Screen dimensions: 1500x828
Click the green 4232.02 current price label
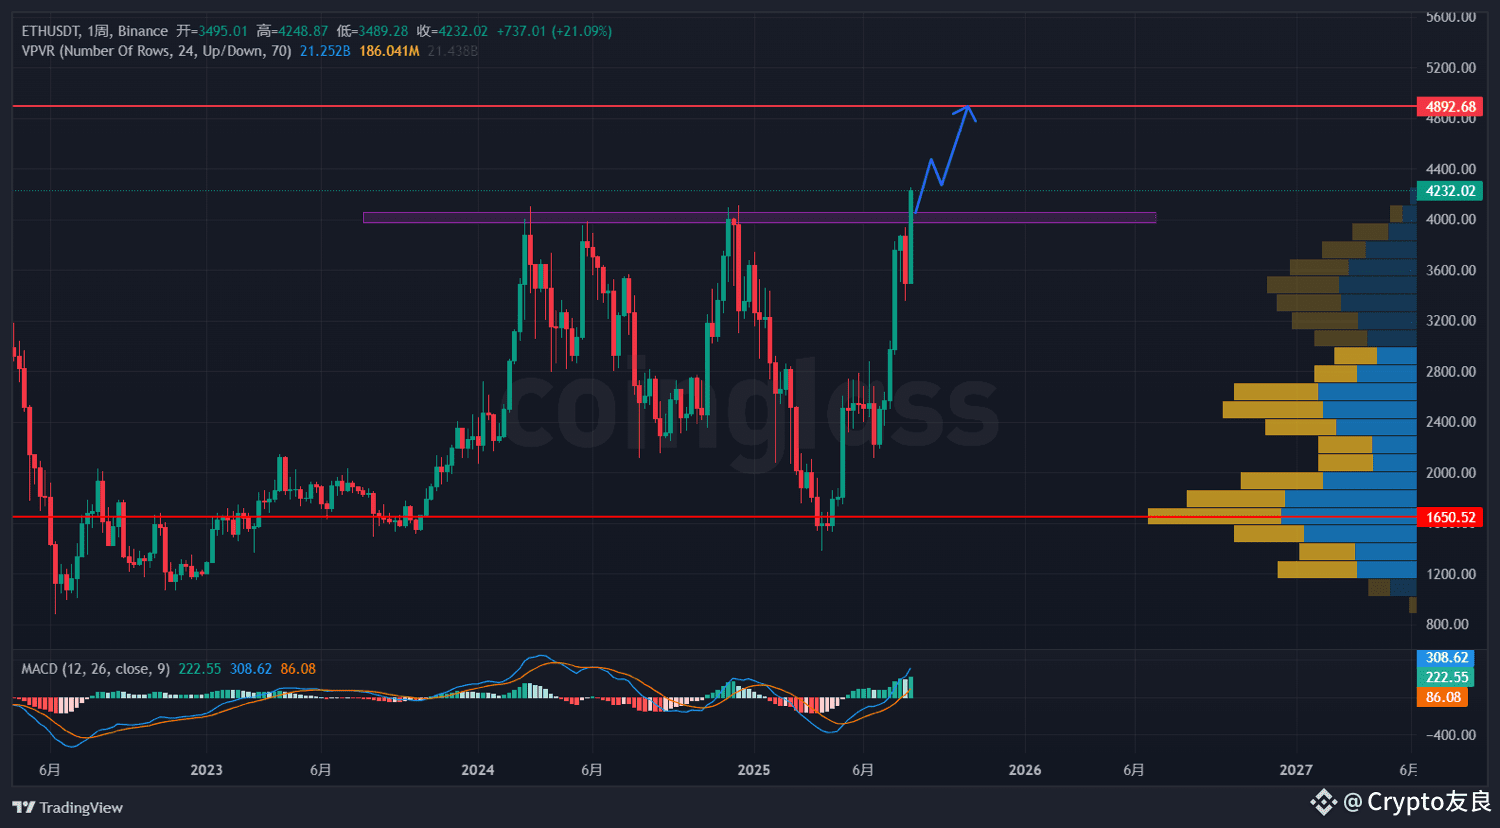(1450, 191)
